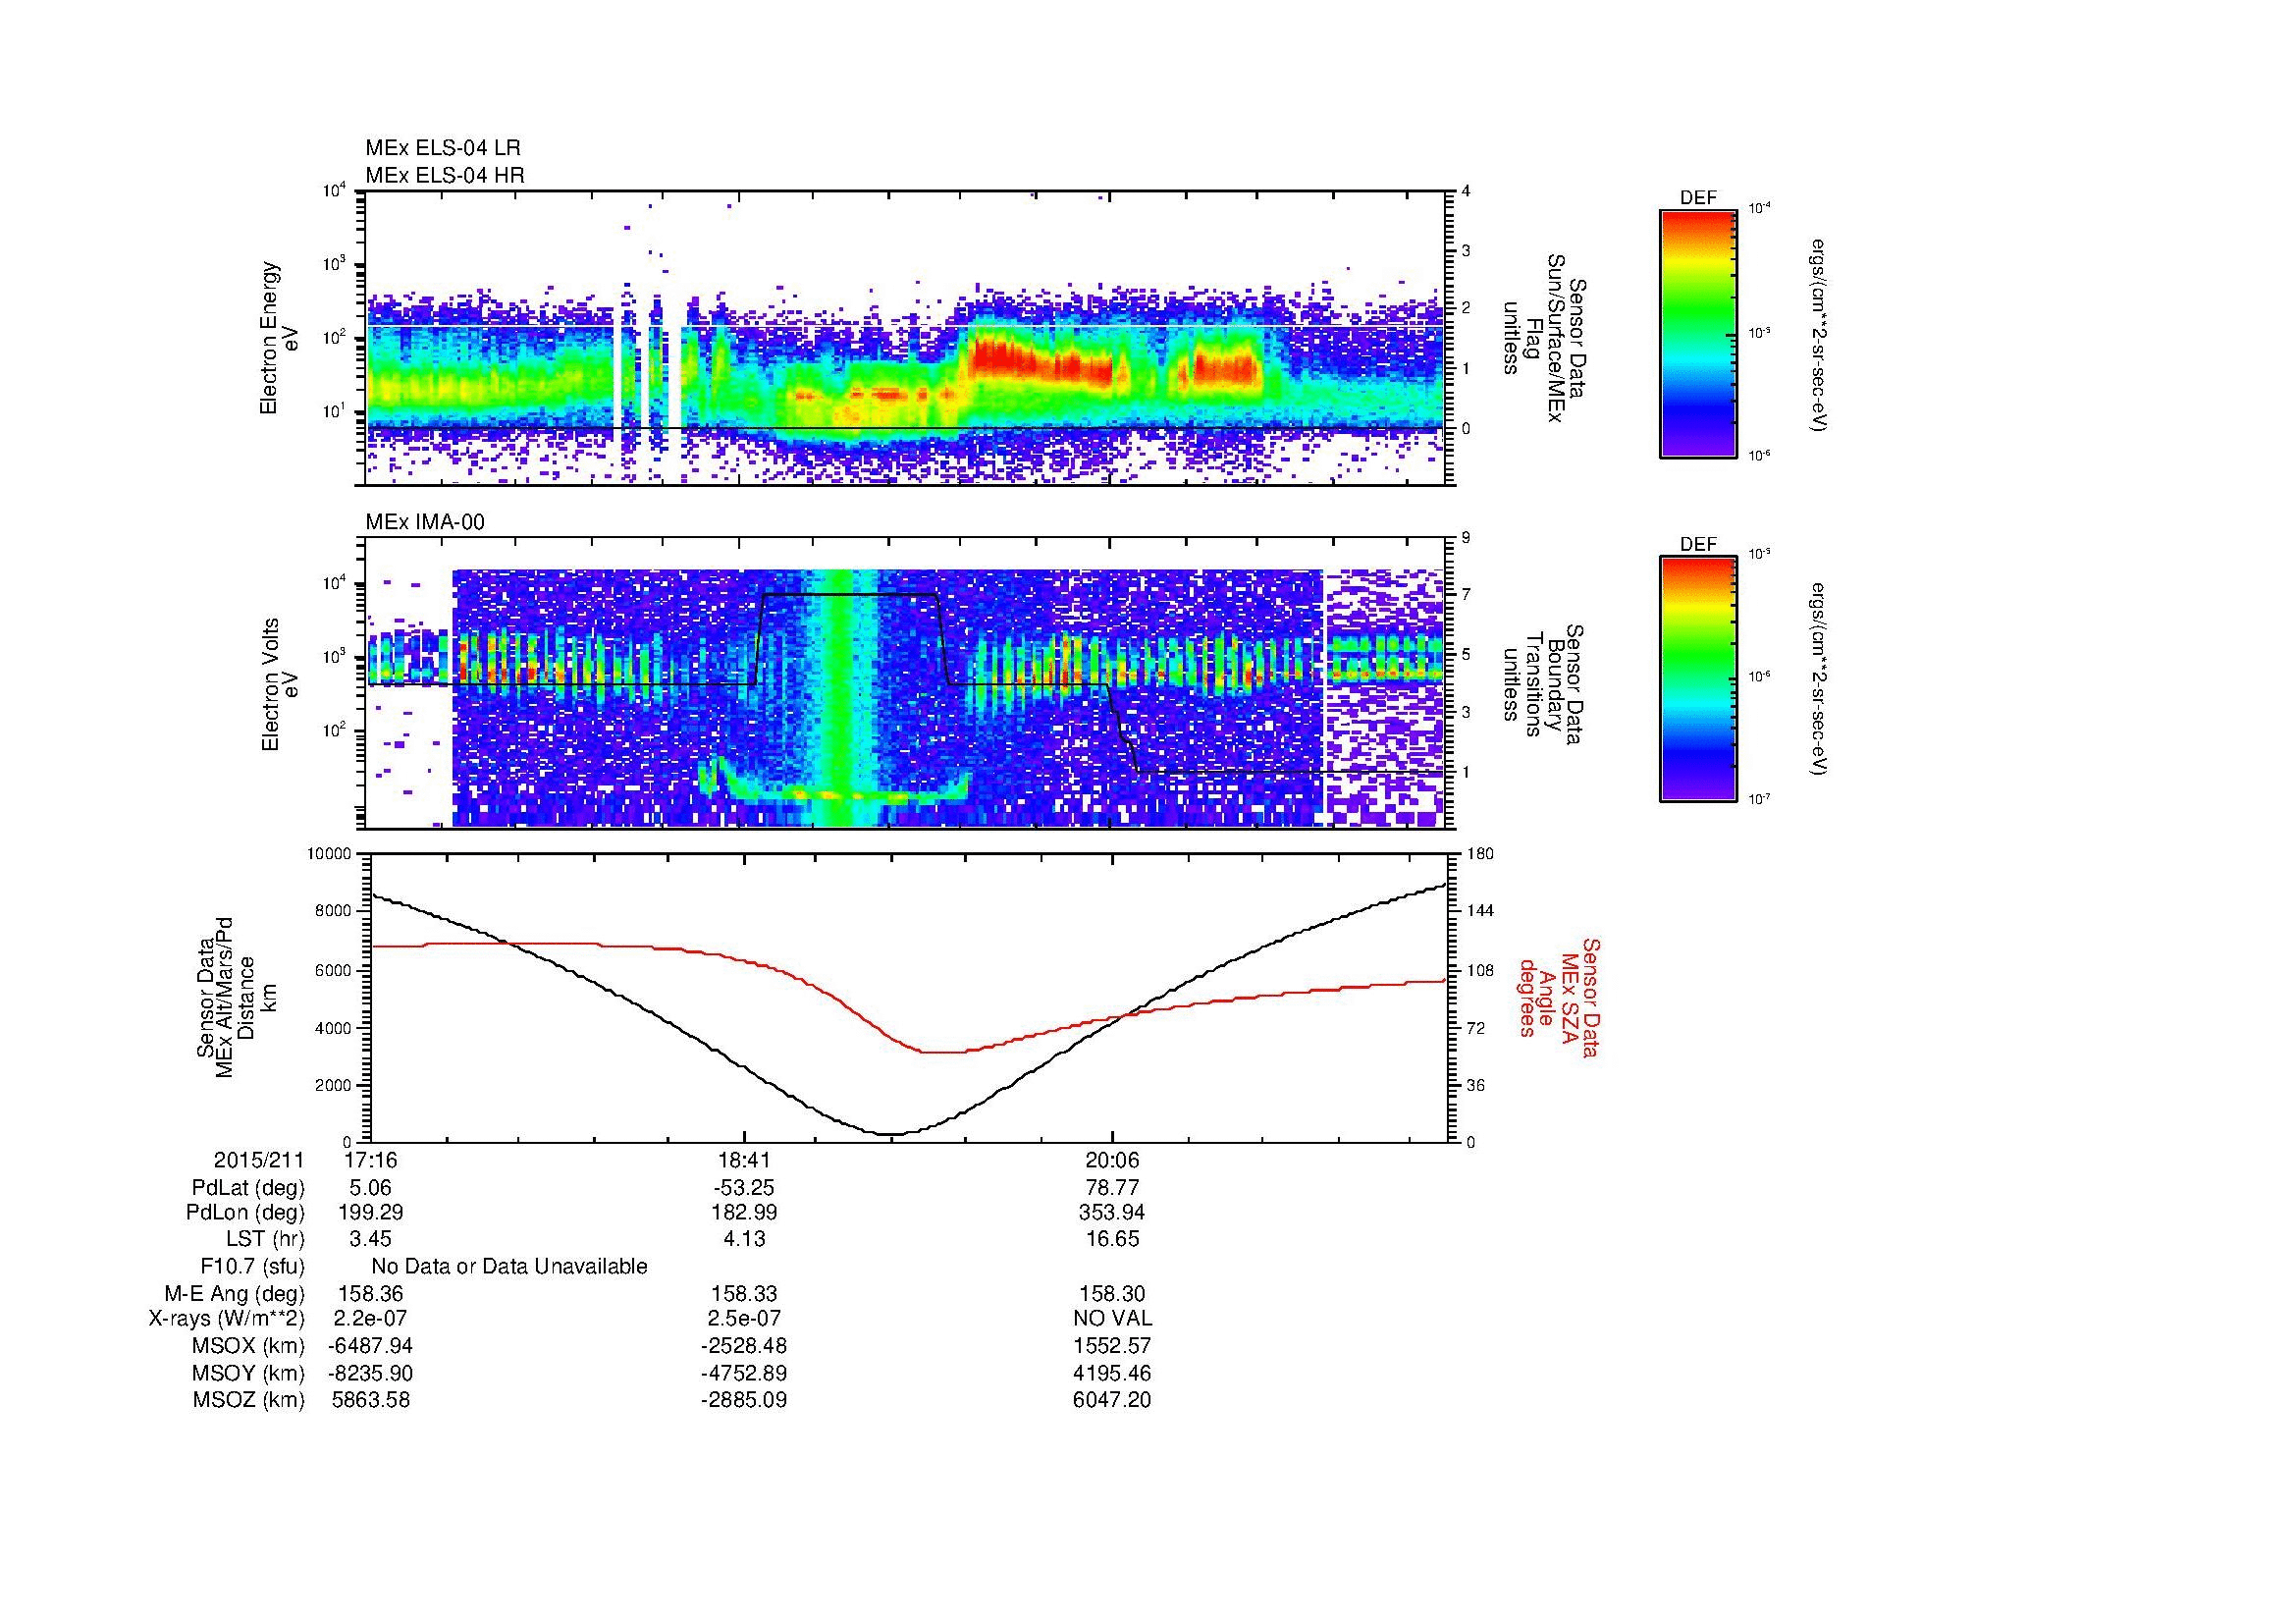Click the time tick '20:06'
2296x1623 pixels.
coord(1112,1161)
